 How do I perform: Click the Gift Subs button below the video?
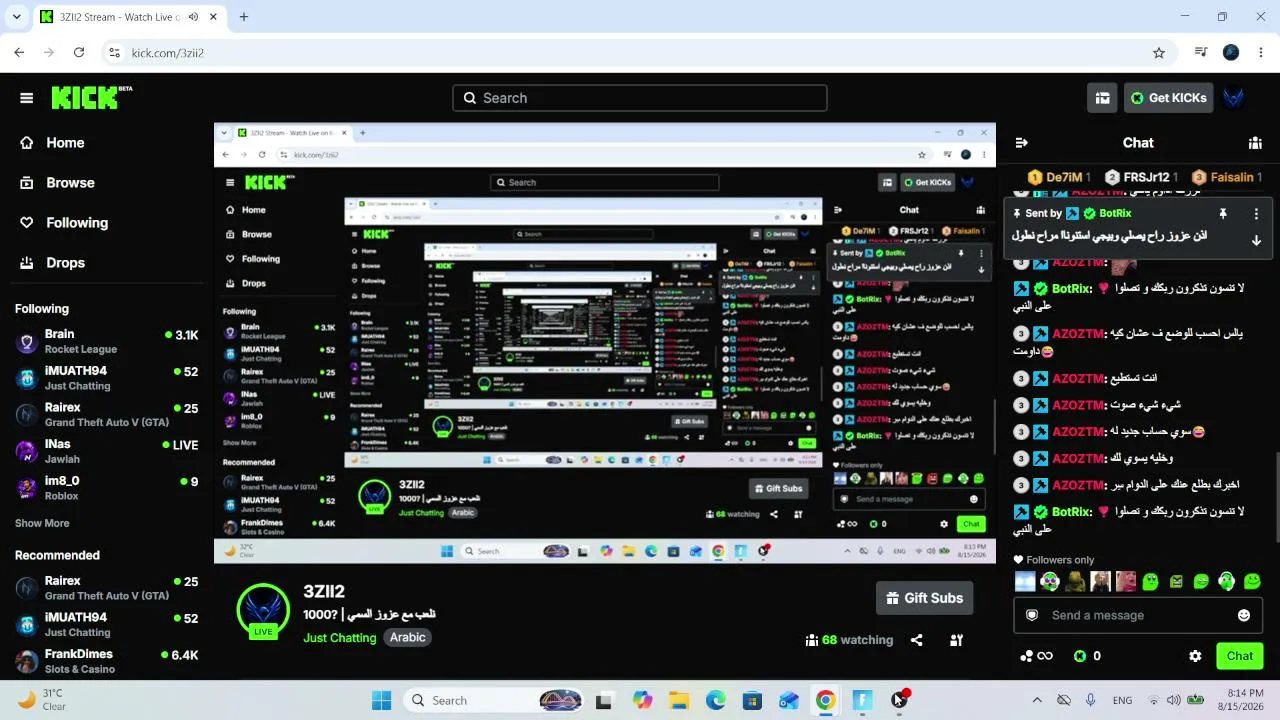coord(924,598)
